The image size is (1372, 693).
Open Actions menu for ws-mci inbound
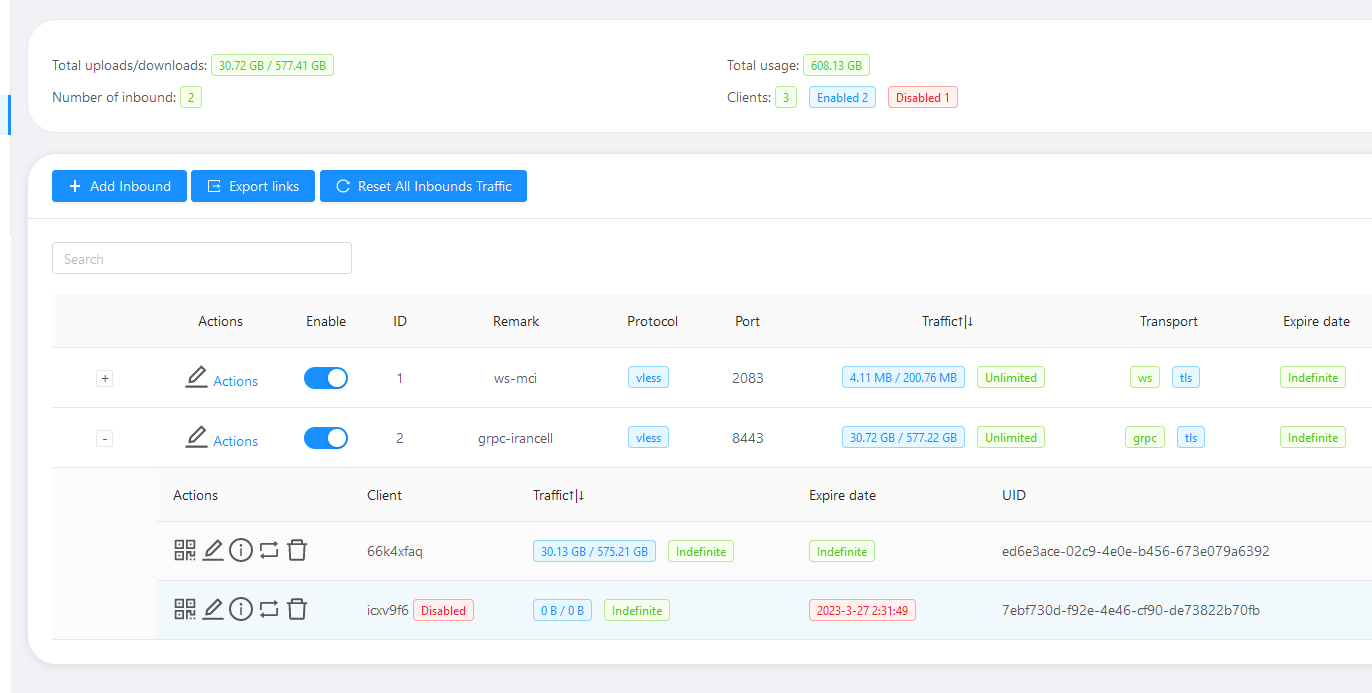(222, 380)
